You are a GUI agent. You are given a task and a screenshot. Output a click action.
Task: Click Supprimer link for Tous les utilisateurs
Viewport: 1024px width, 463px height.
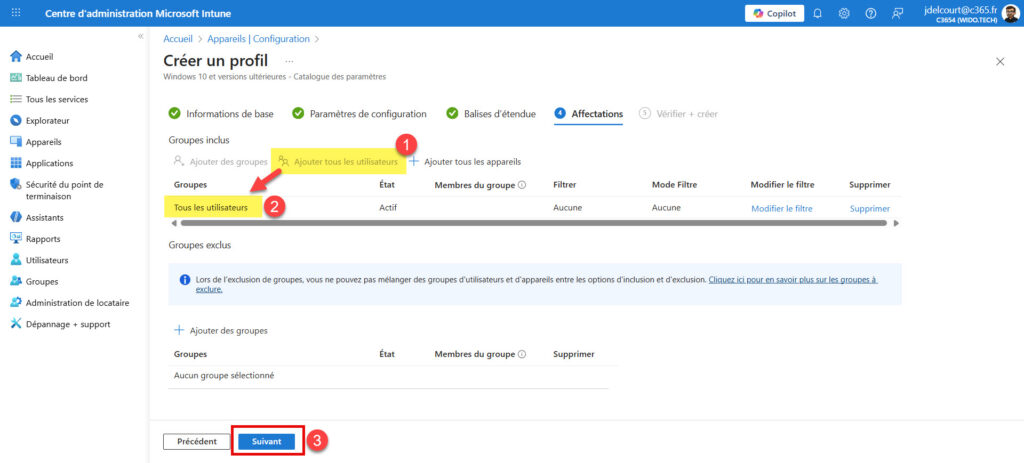tap(869, 208)
